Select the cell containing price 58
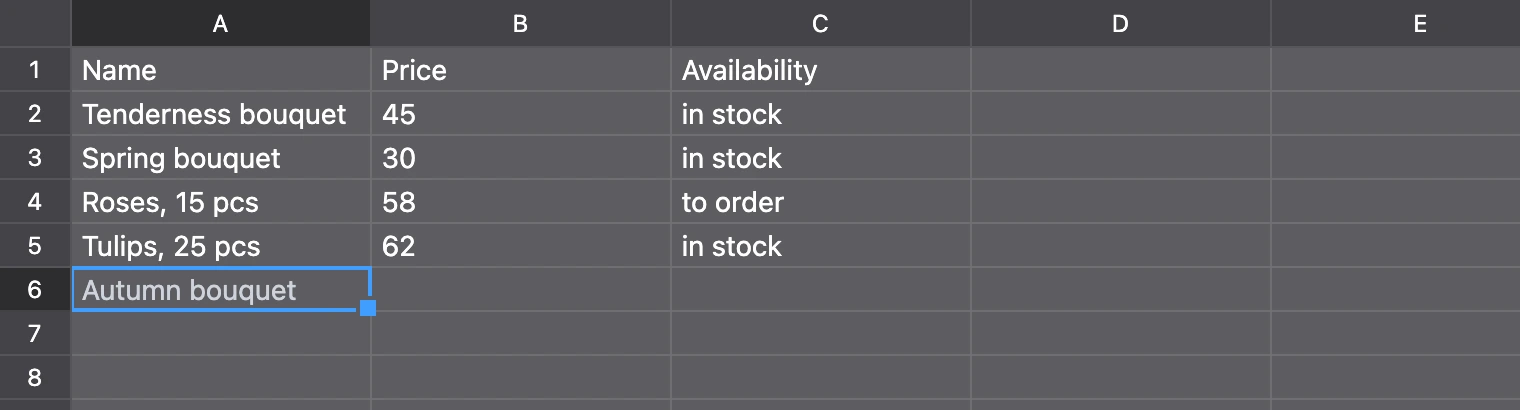The image size is (1520, 410). (x=521, y=202)
